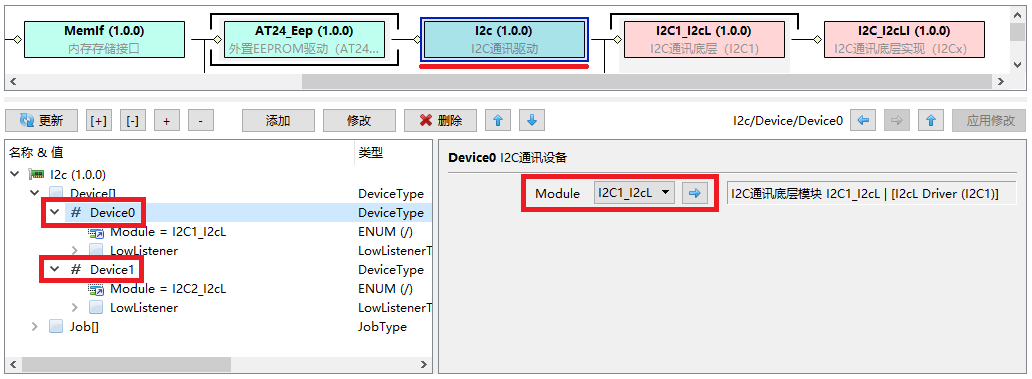Go to parent with the up arrow next to 应用修改
The height and width of the screenshot is (379, 1032).
point(931,120)
